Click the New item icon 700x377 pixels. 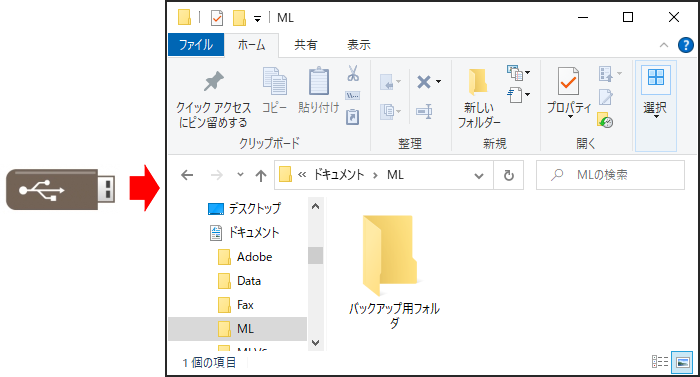515,73
